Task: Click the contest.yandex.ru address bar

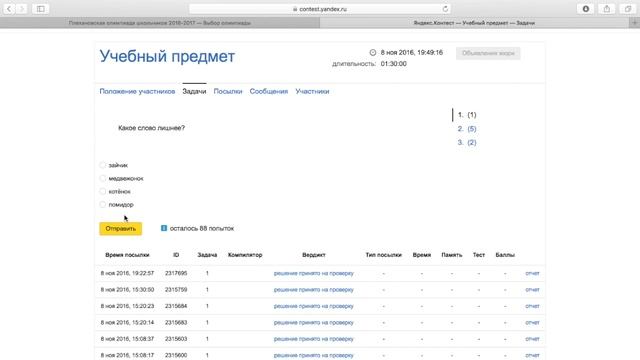Action: tap(320, 9)
